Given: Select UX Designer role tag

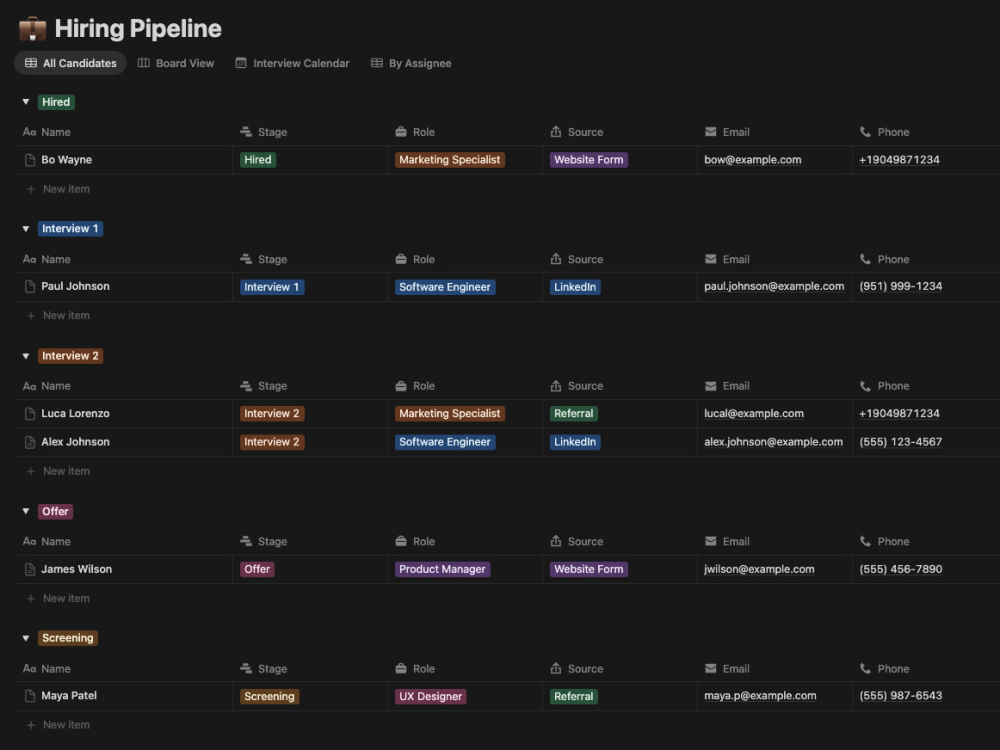Looking at the screenshot, I should coord(430,696).
